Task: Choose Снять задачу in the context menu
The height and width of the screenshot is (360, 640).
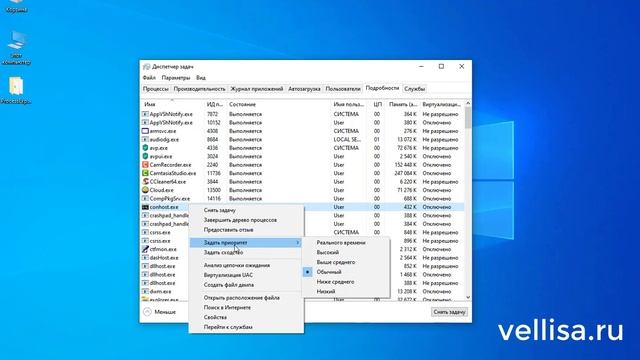Action: pyautogui.click(x=220, y=210)
